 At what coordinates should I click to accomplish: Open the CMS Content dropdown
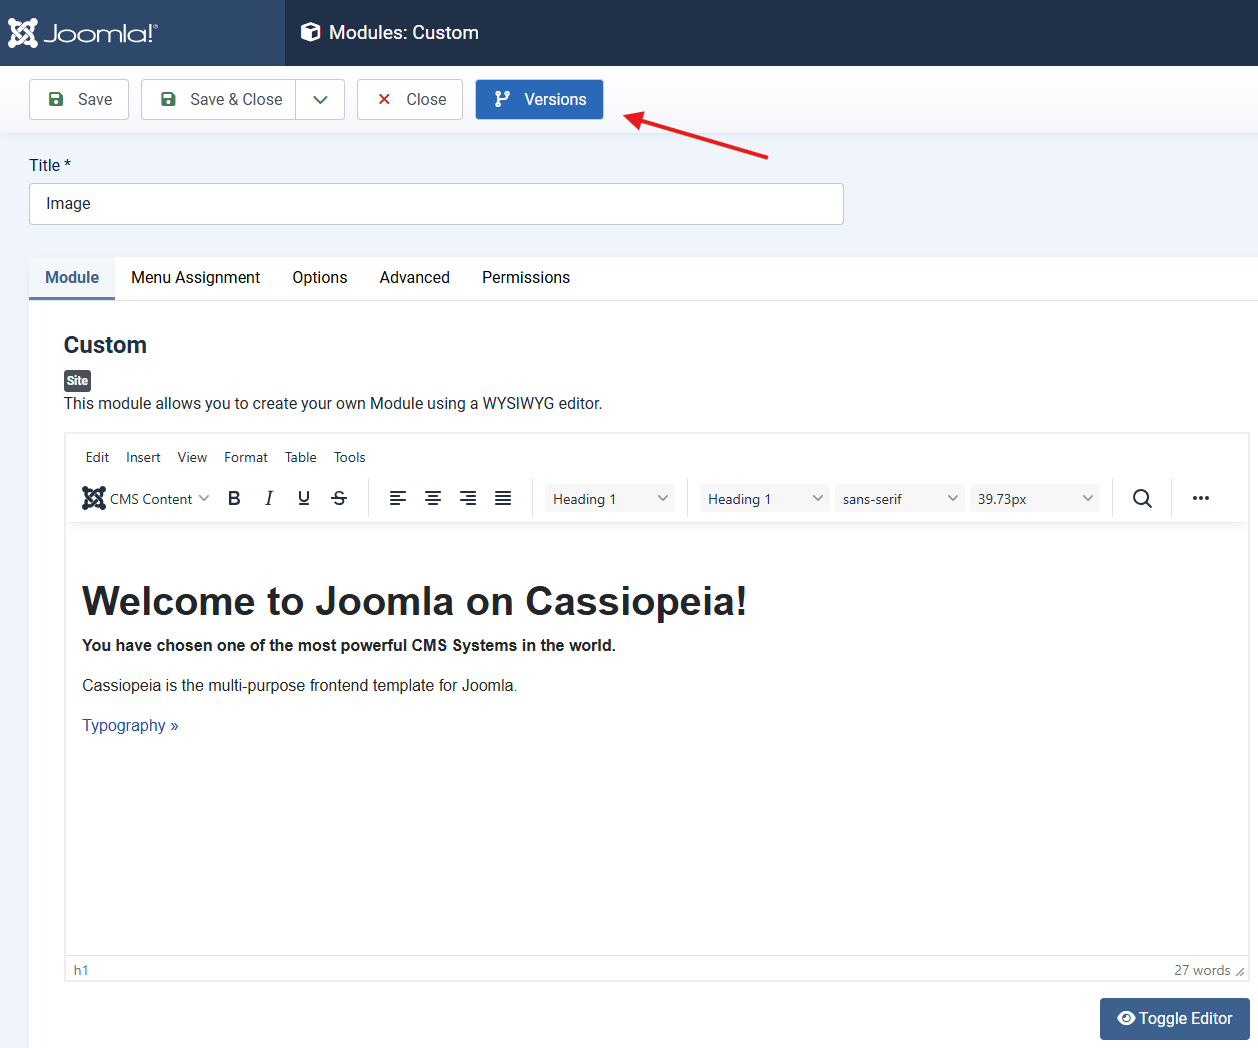[x=145, y=497]
